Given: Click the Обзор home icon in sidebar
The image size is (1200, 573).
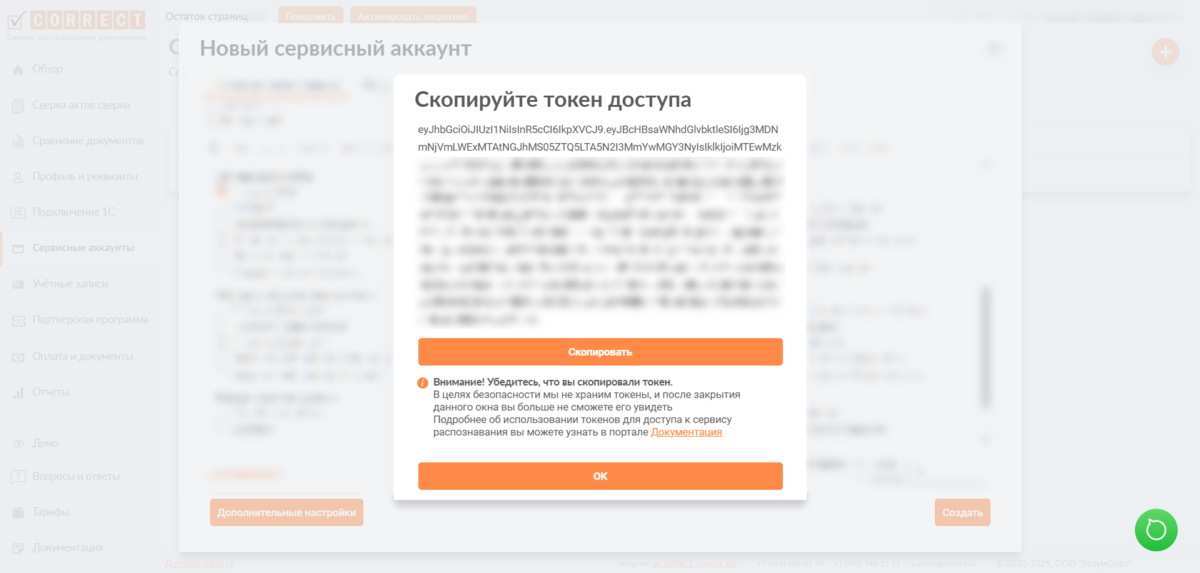Looking at the screenshot, I should coord(17,69).
